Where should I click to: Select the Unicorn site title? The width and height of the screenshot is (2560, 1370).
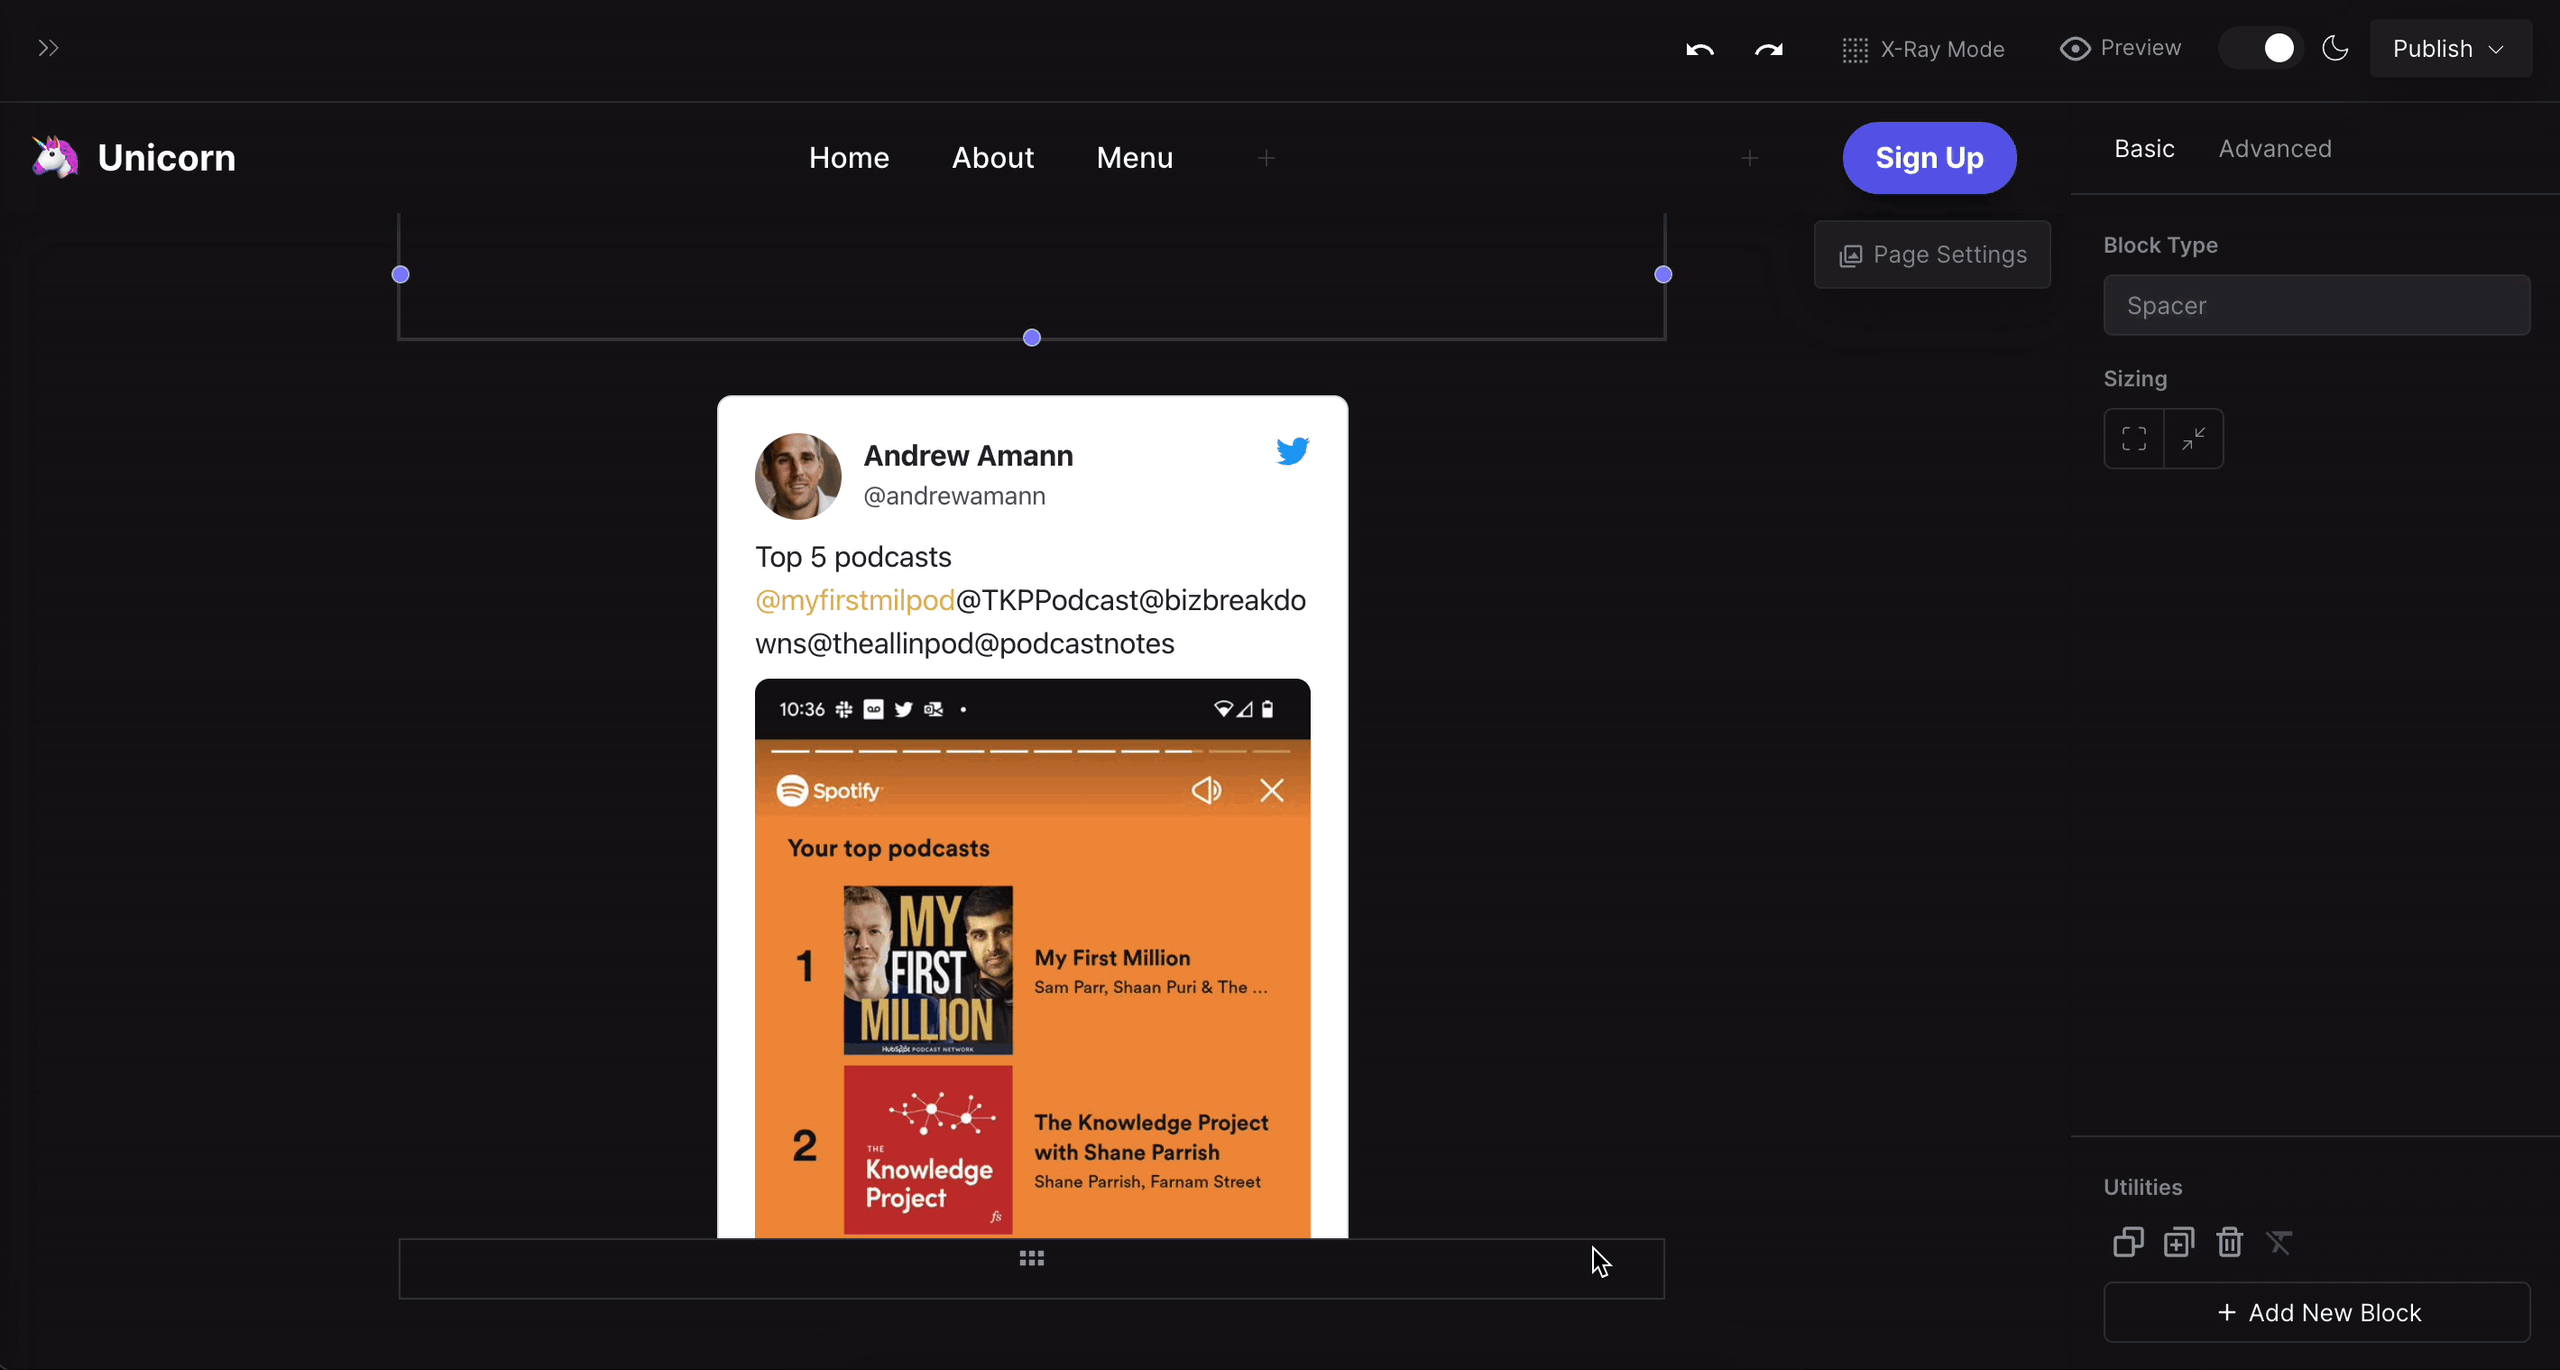pos(167,158)
